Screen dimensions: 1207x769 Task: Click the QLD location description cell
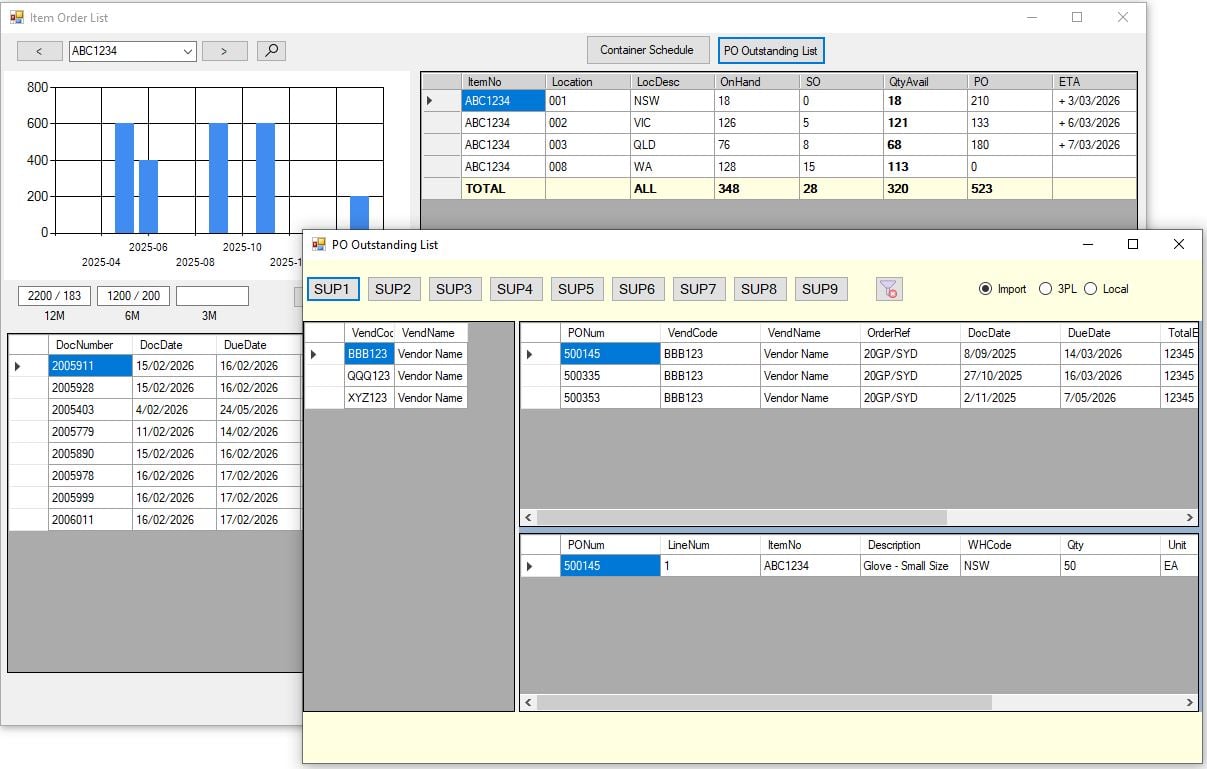click(672, 145)
